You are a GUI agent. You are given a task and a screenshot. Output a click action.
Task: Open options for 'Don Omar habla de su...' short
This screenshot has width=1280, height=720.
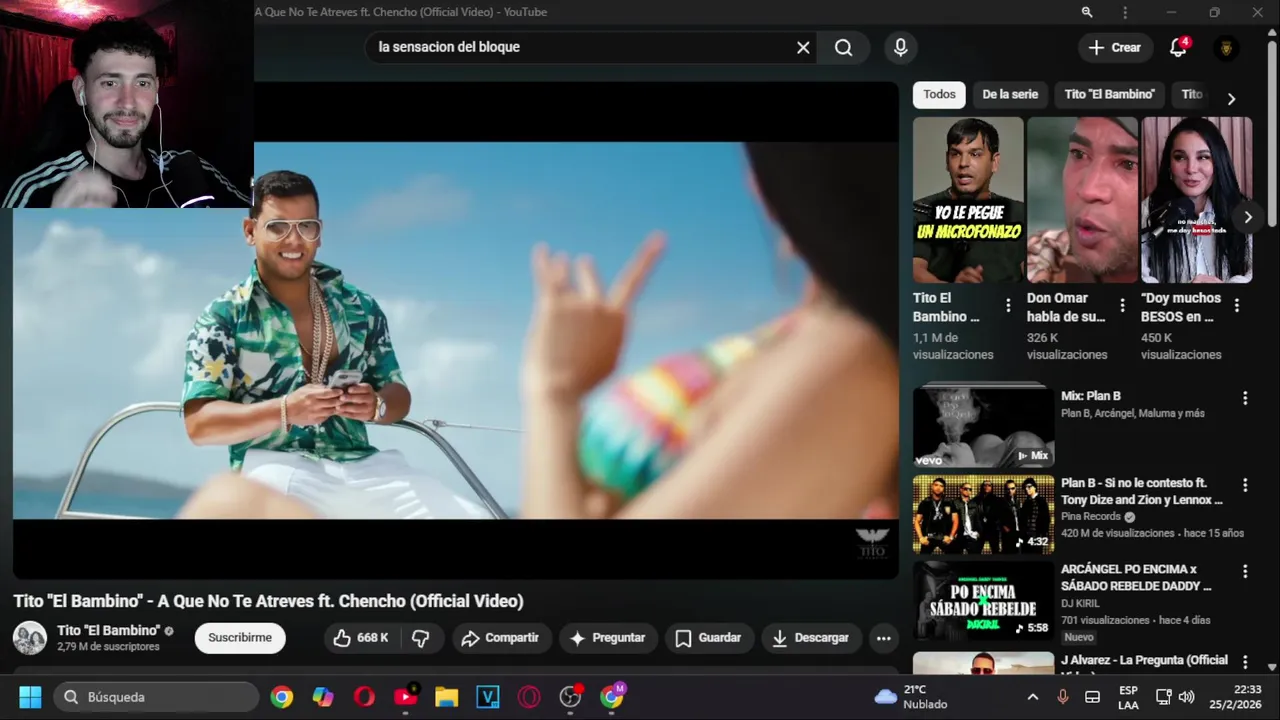point(1122,305)
